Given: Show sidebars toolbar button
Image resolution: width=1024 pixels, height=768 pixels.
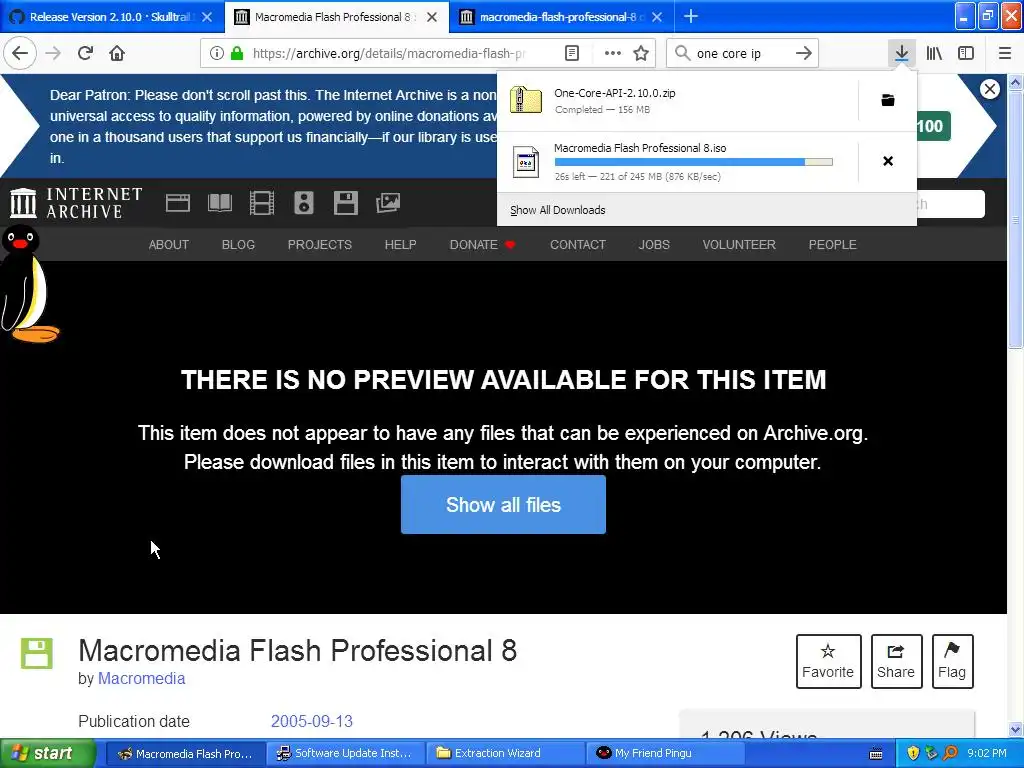Looking at the screenshot, I should pyautogui.click(x=966, y=53).
